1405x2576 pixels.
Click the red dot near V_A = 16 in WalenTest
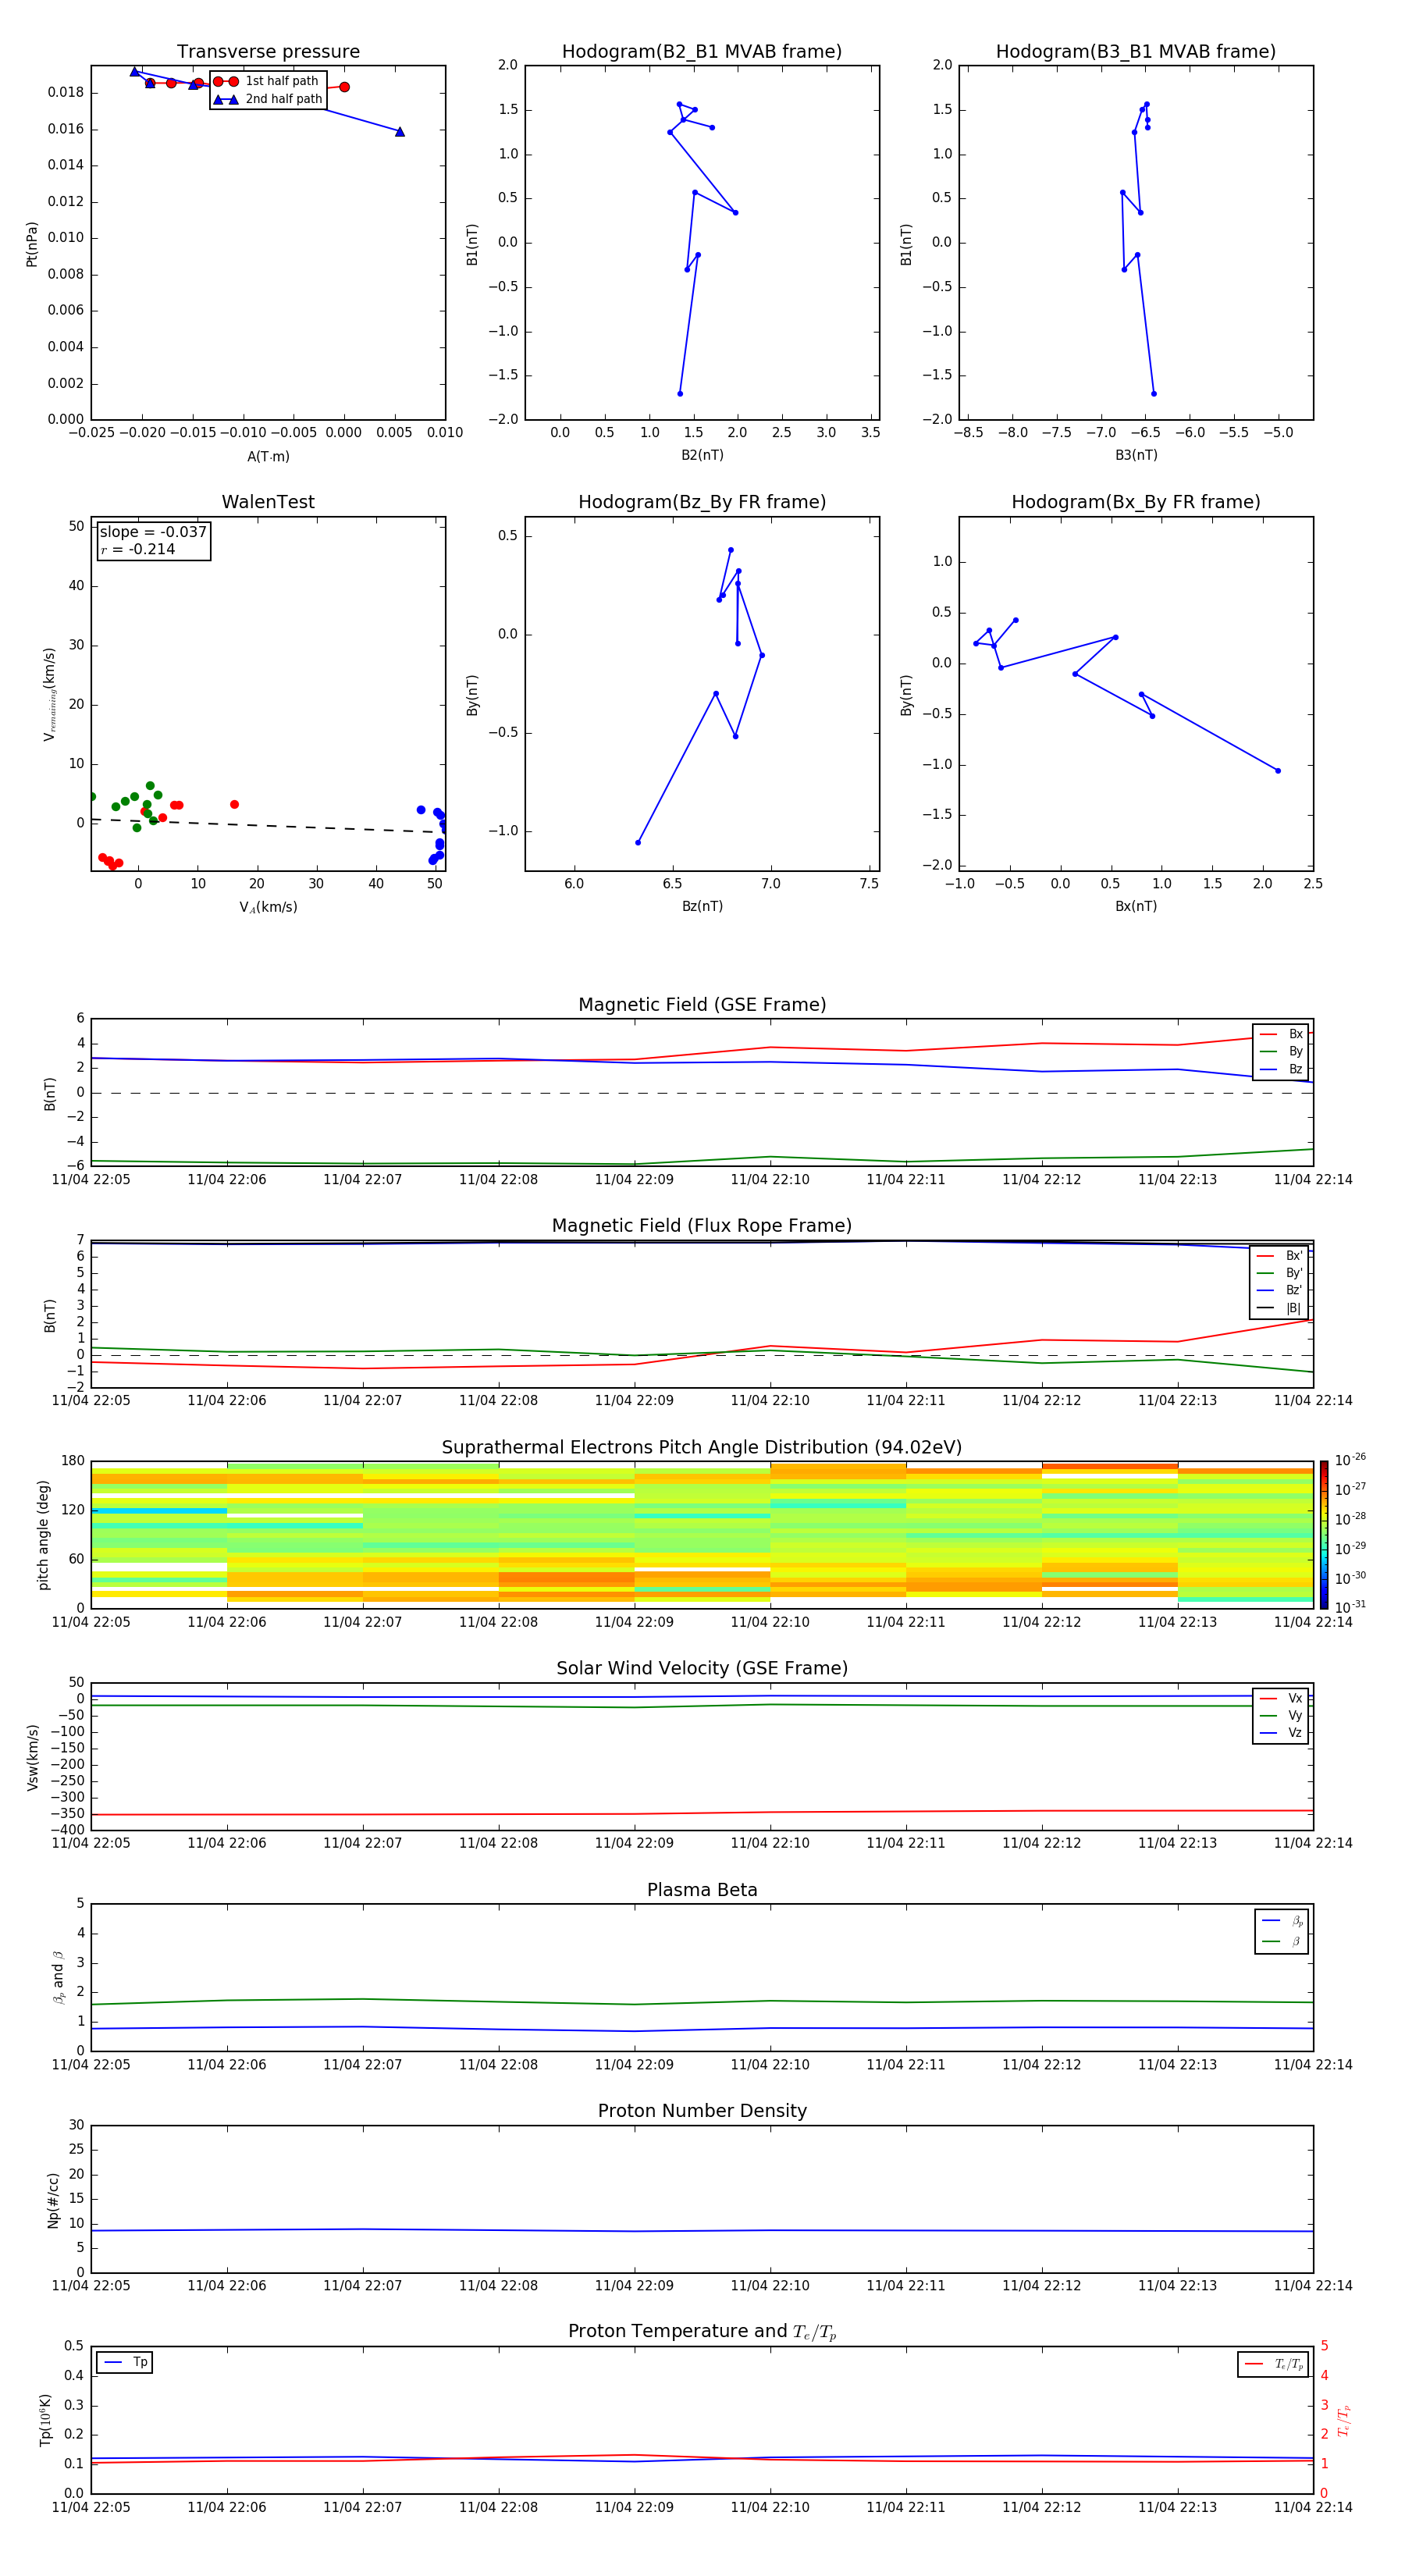point(234,804)
